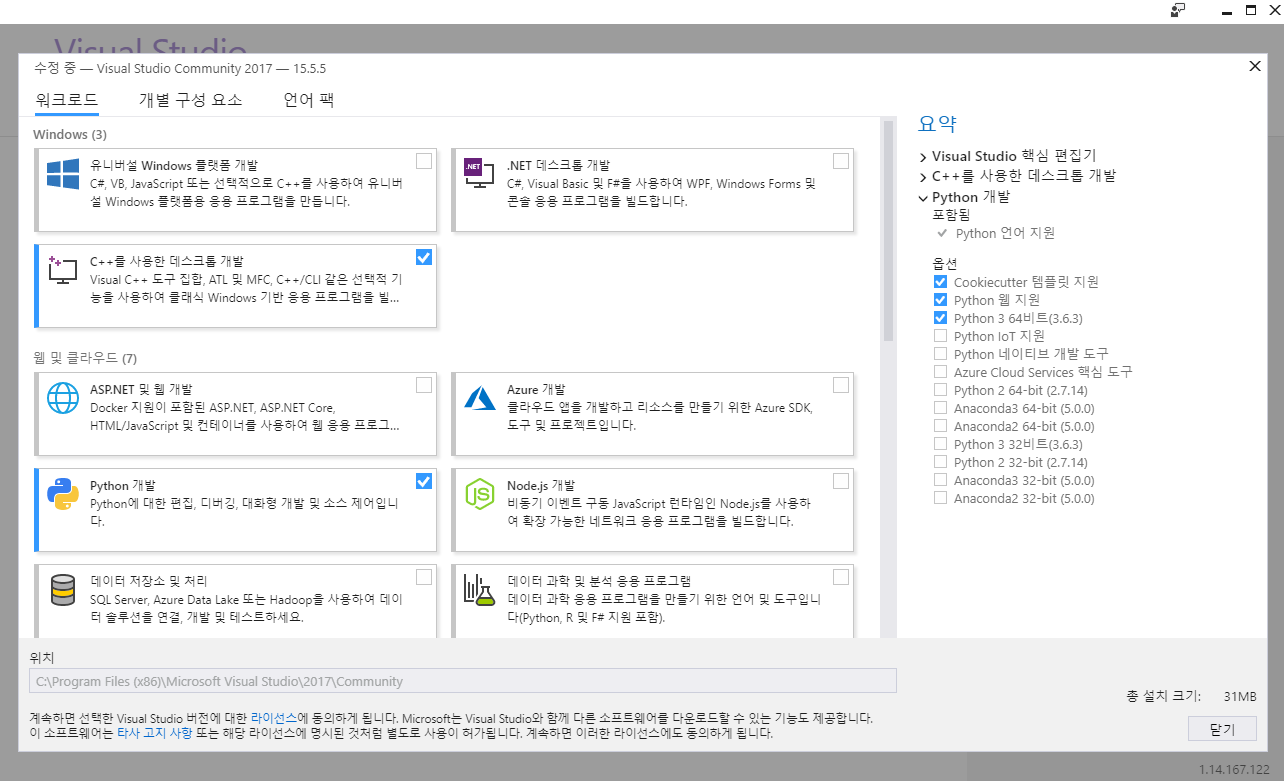Expand Visual Studio core editor summary
The image size is (1284, 781).
pos(923,157)
